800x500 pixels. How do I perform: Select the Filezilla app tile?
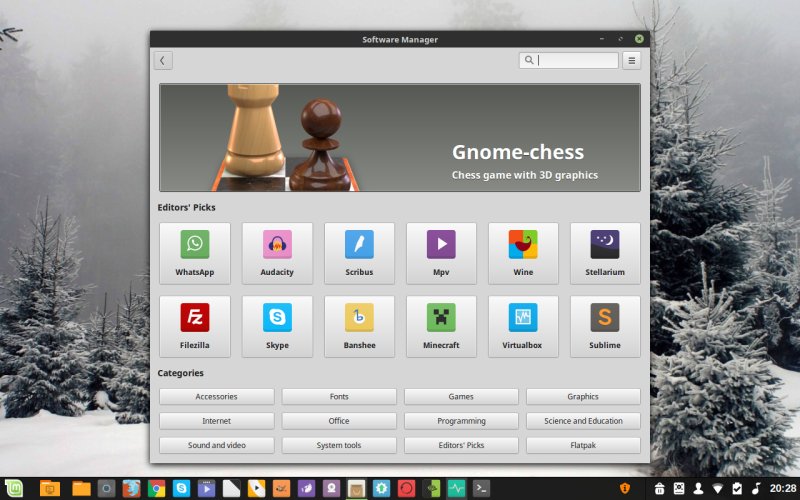(194, 327)
